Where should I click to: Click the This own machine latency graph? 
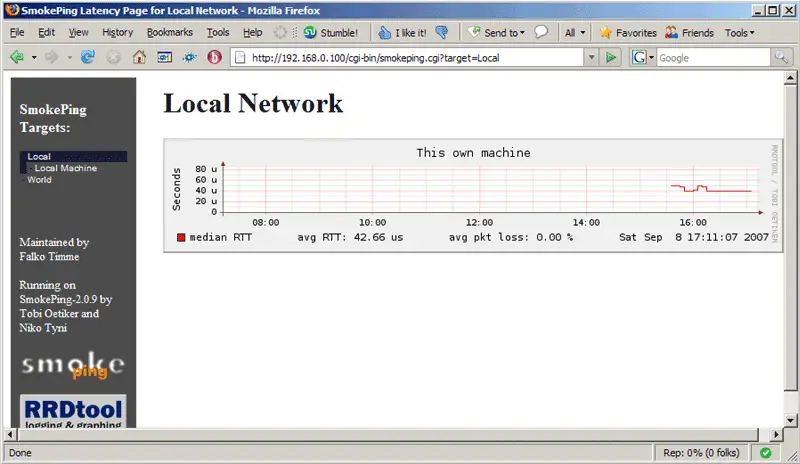tap(473, 195)
